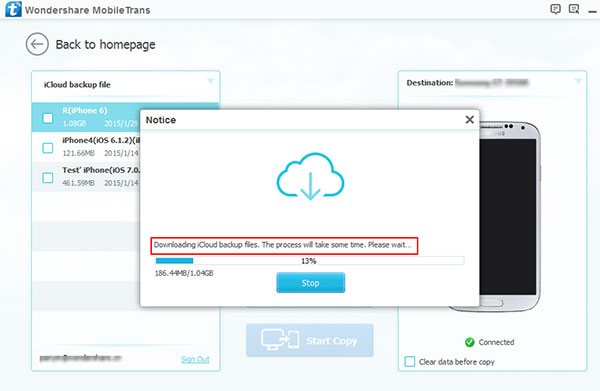Viewport: 600px width, 391px height.
Task: Click the Notice dialog title
Action: 161,120
